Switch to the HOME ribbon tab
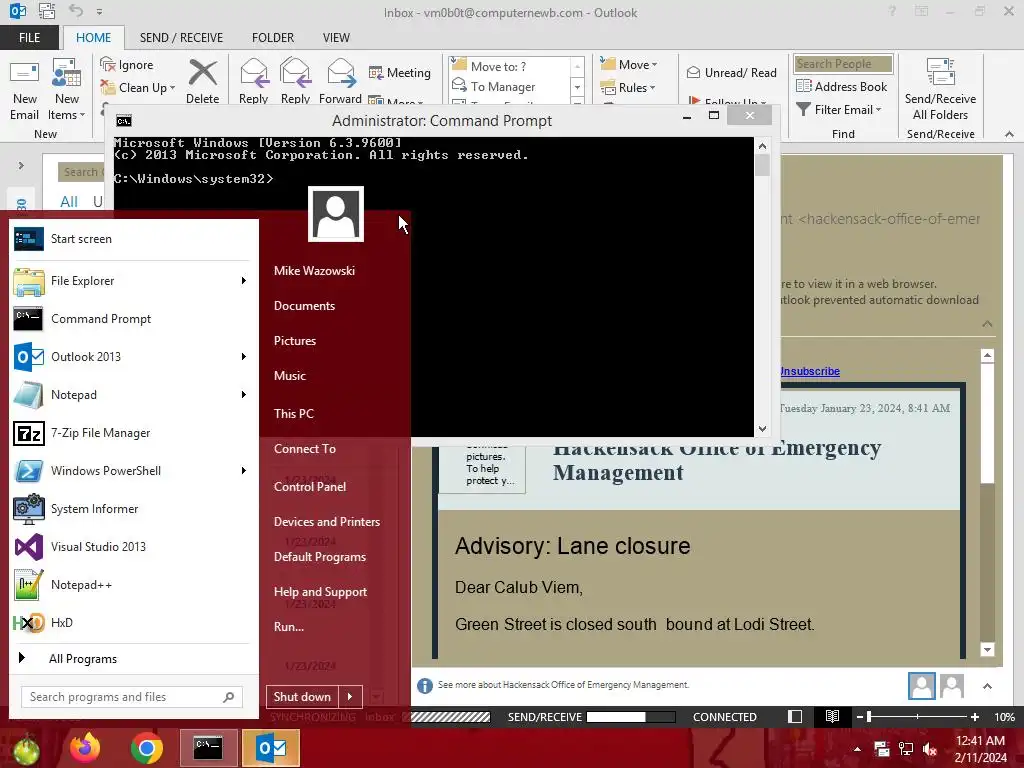The height and width of the screenshot is (768, 1024). pyautogui.click(x=93, y=38)
